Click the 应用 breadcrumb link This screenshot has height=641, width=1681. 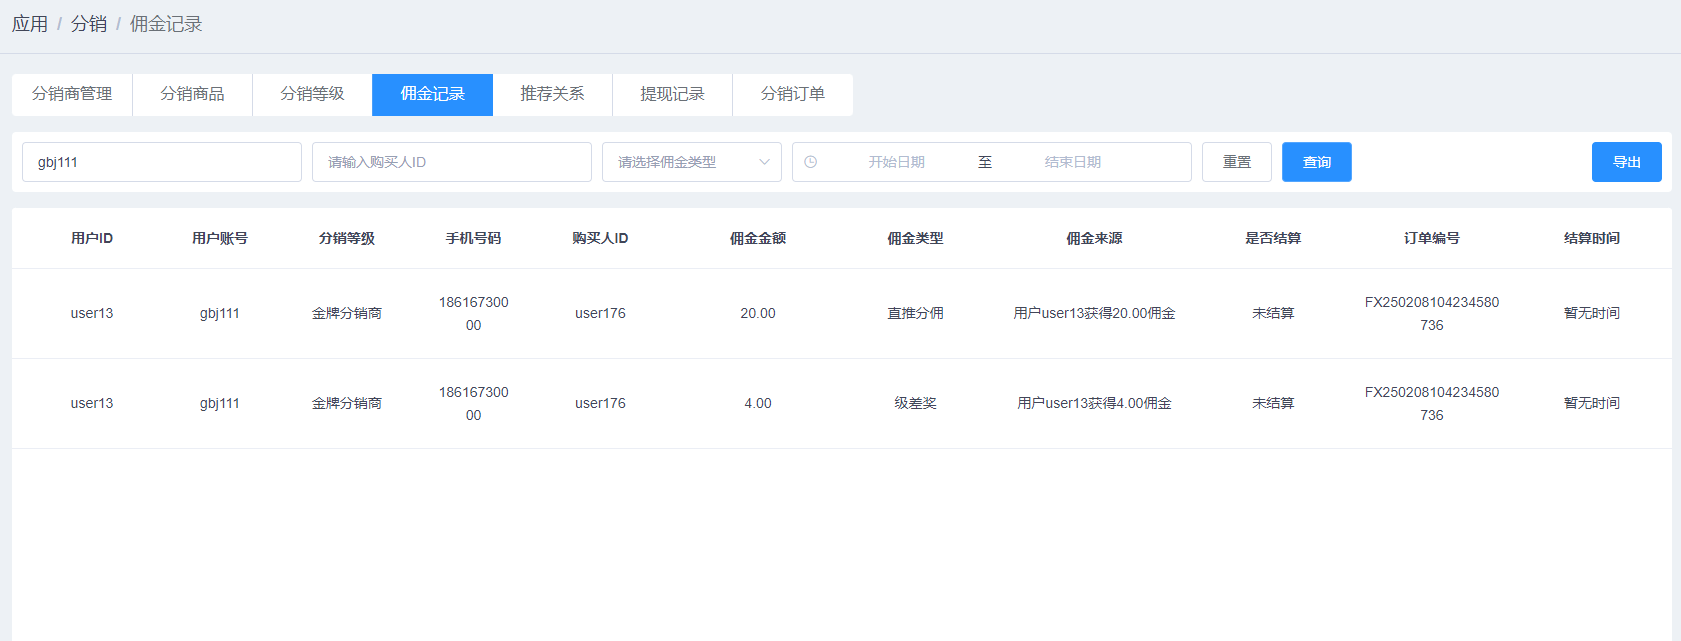30,24
